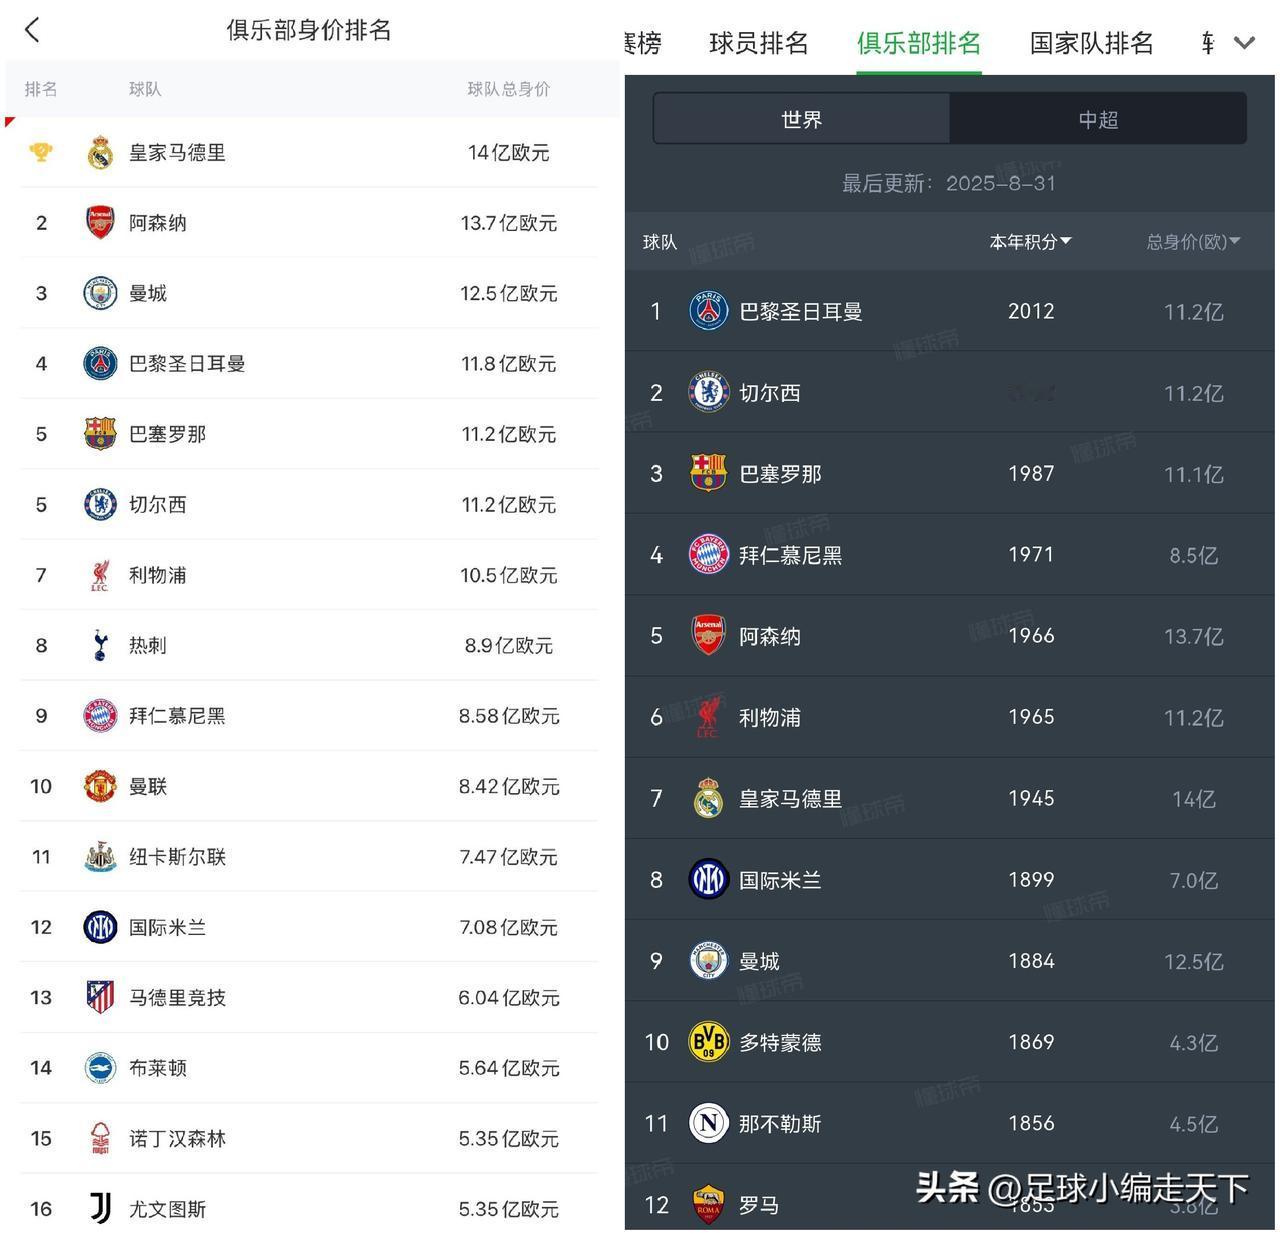
Task: Tap Arsenal crest in left value list
Action: click(x=100, y=222)
